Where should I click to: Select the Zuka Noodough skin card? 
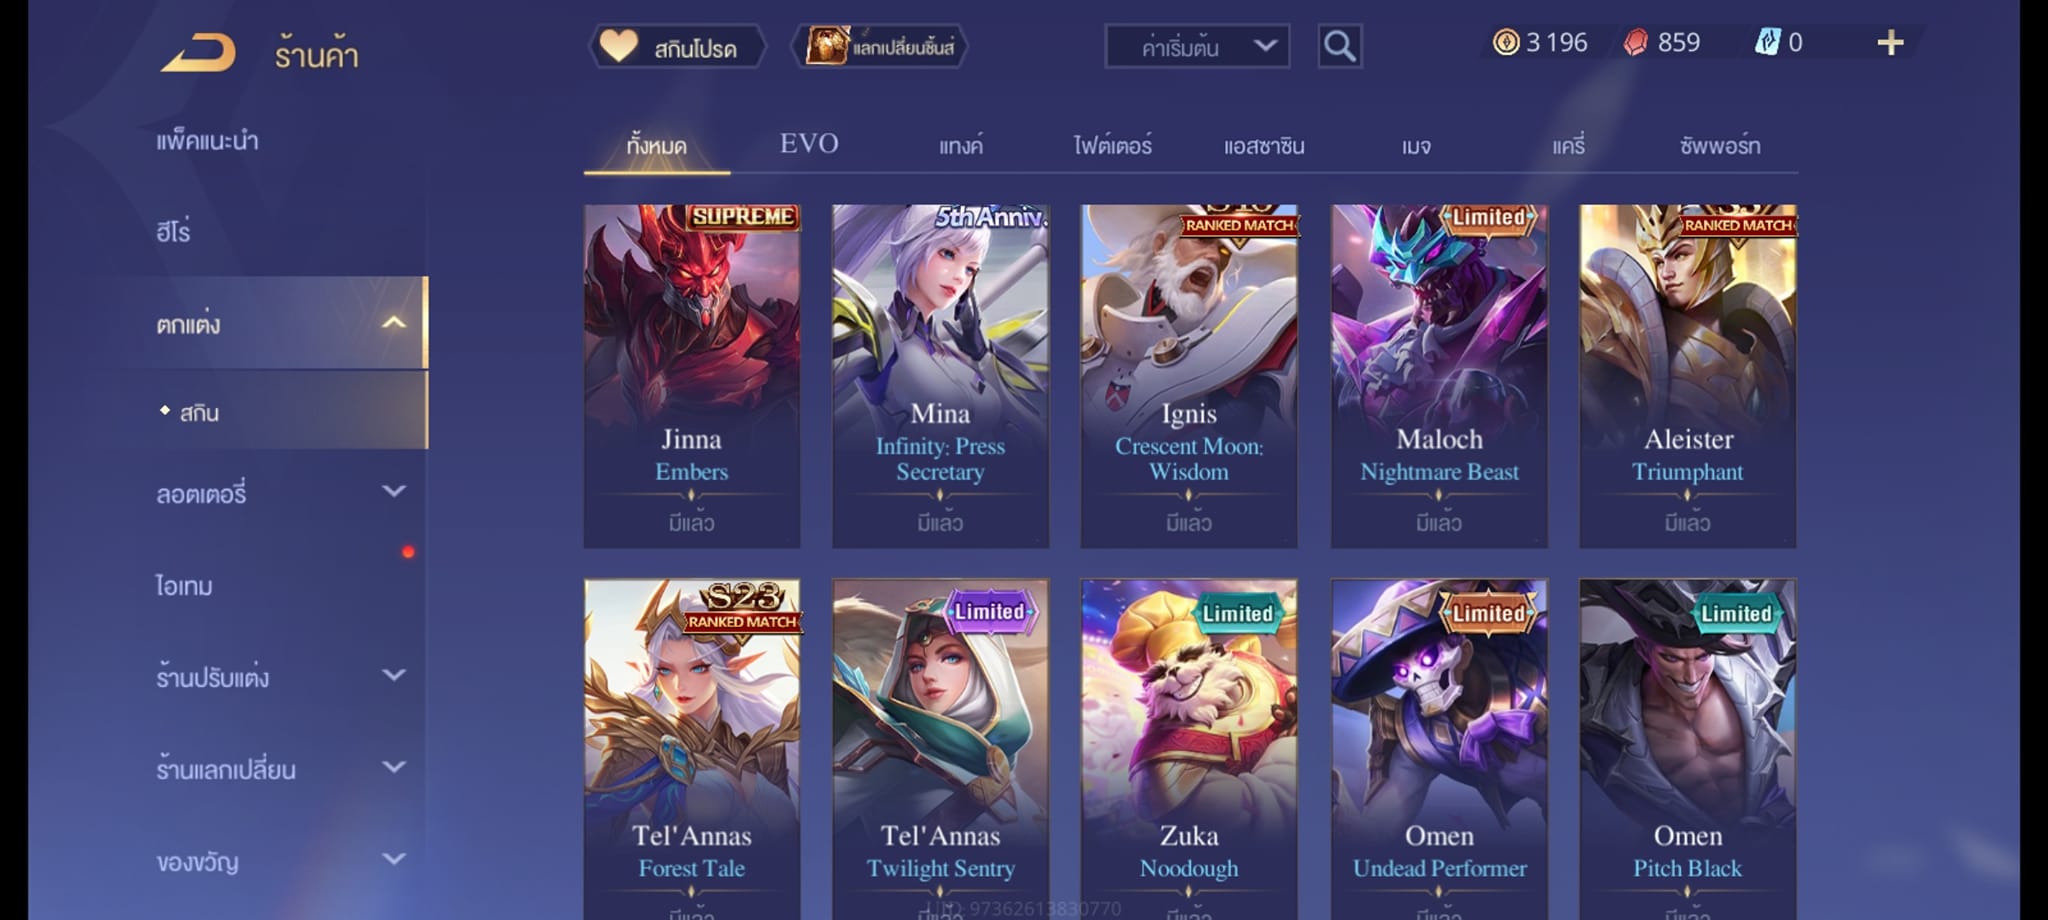click(1189, 749)
